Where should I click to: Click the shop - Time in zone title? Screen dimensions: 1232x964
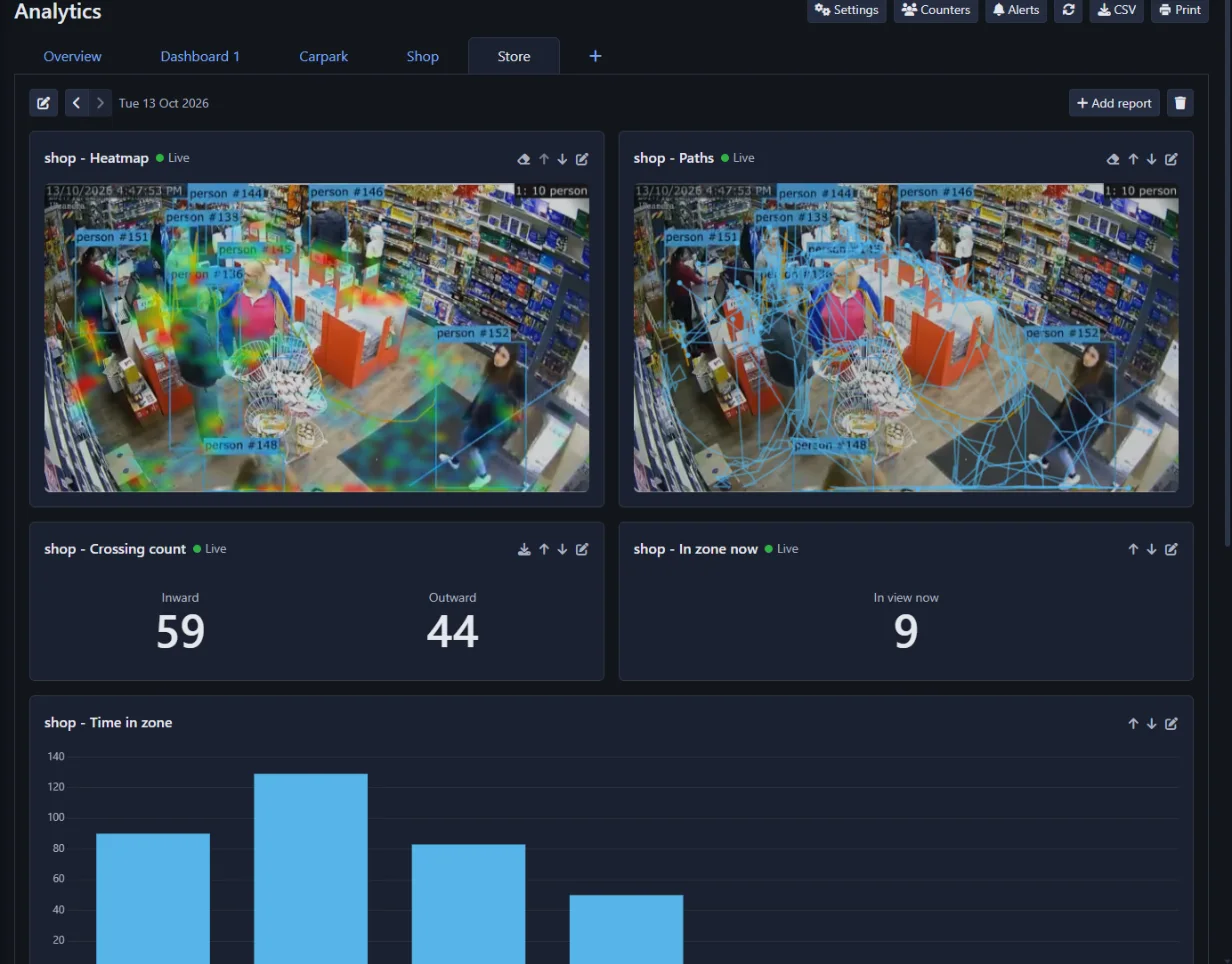108,723
